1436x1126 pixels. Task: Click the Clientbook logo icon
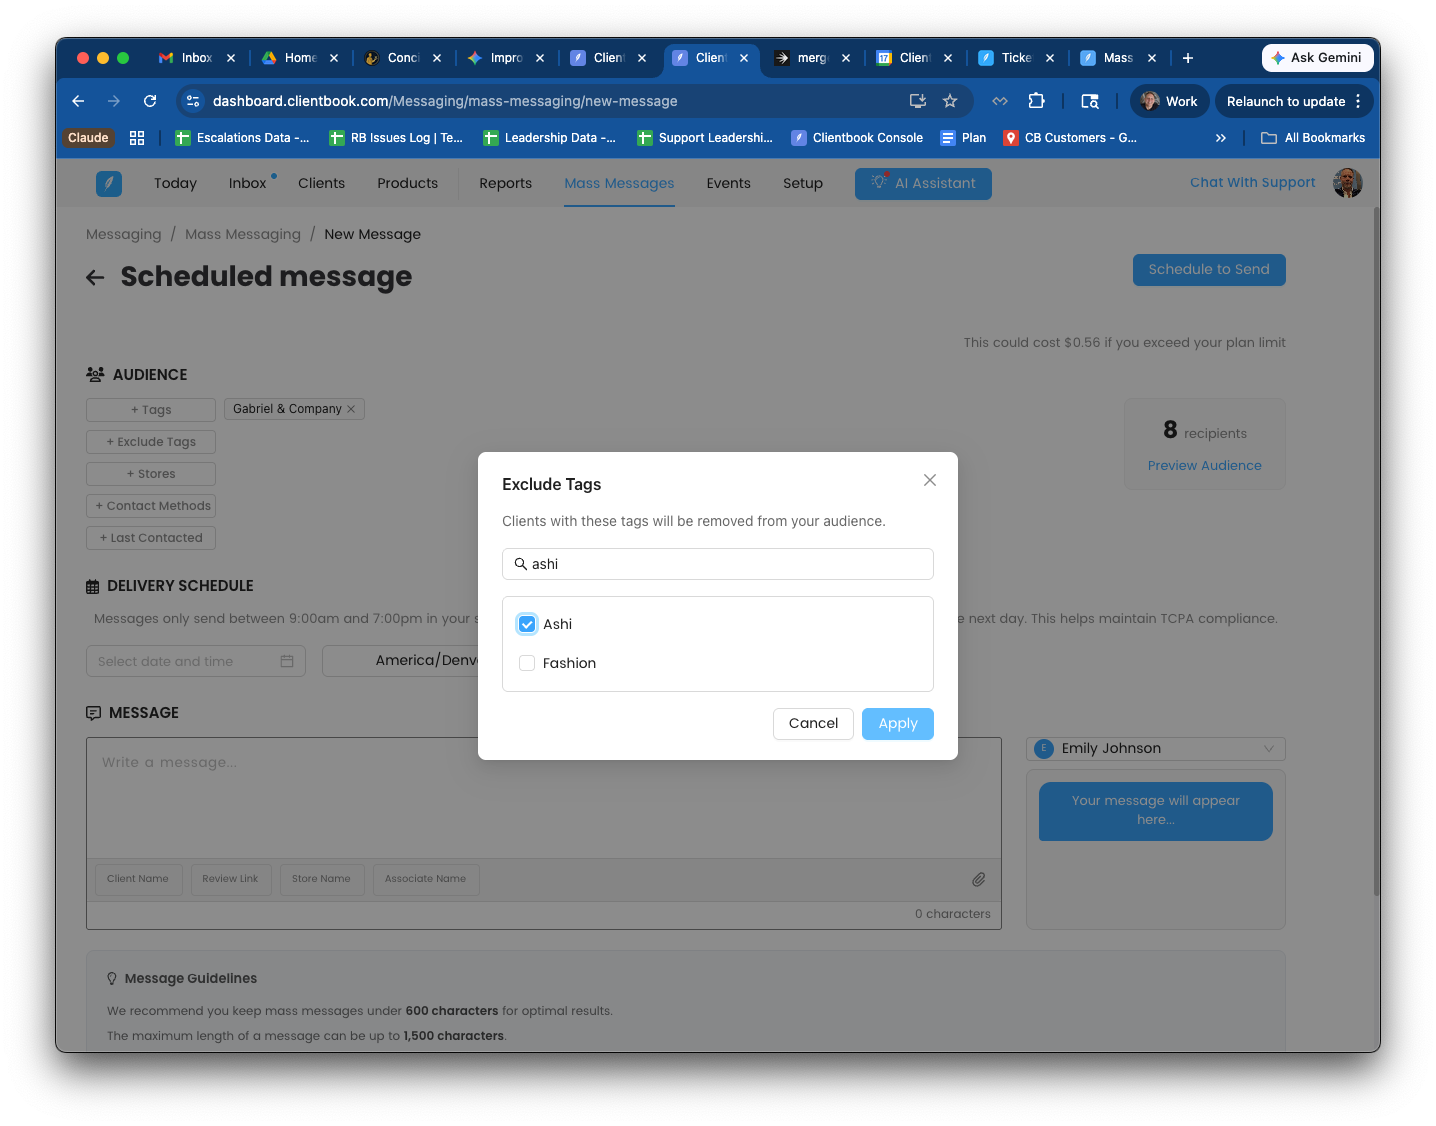[109, 183]
